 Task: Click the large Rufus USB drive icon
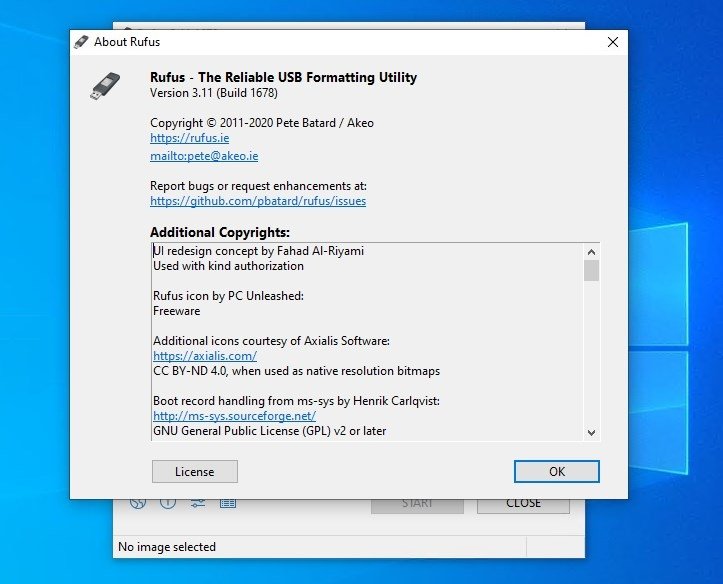coord(105,86)
